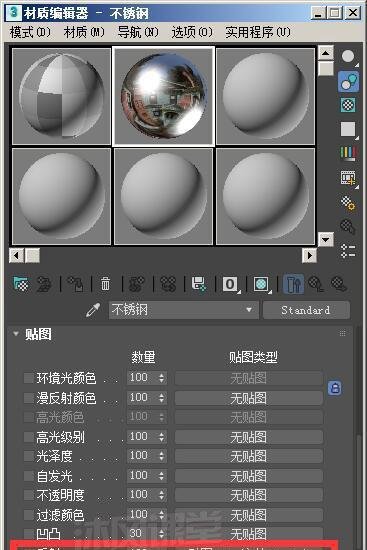
Task: Enable the 凹凸 map checkbox
Action: click(x=28, y=534)
